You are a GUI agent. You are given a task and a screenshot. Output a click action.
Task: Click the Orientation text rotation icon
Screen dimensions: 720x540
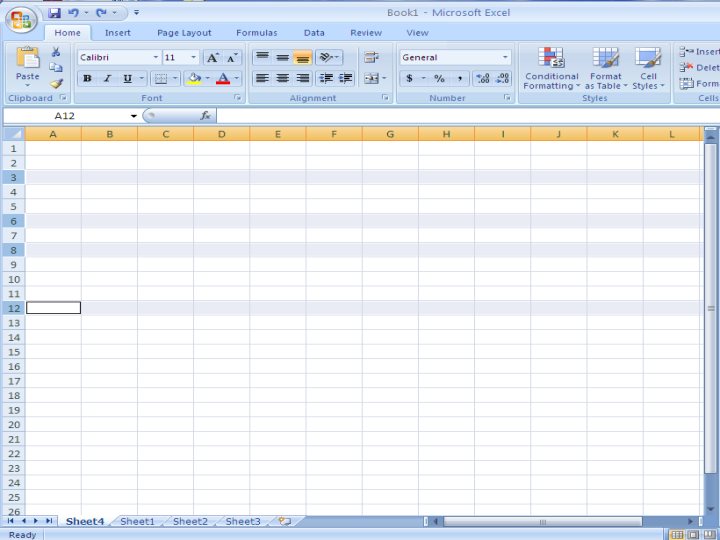[x=326, y=57]
